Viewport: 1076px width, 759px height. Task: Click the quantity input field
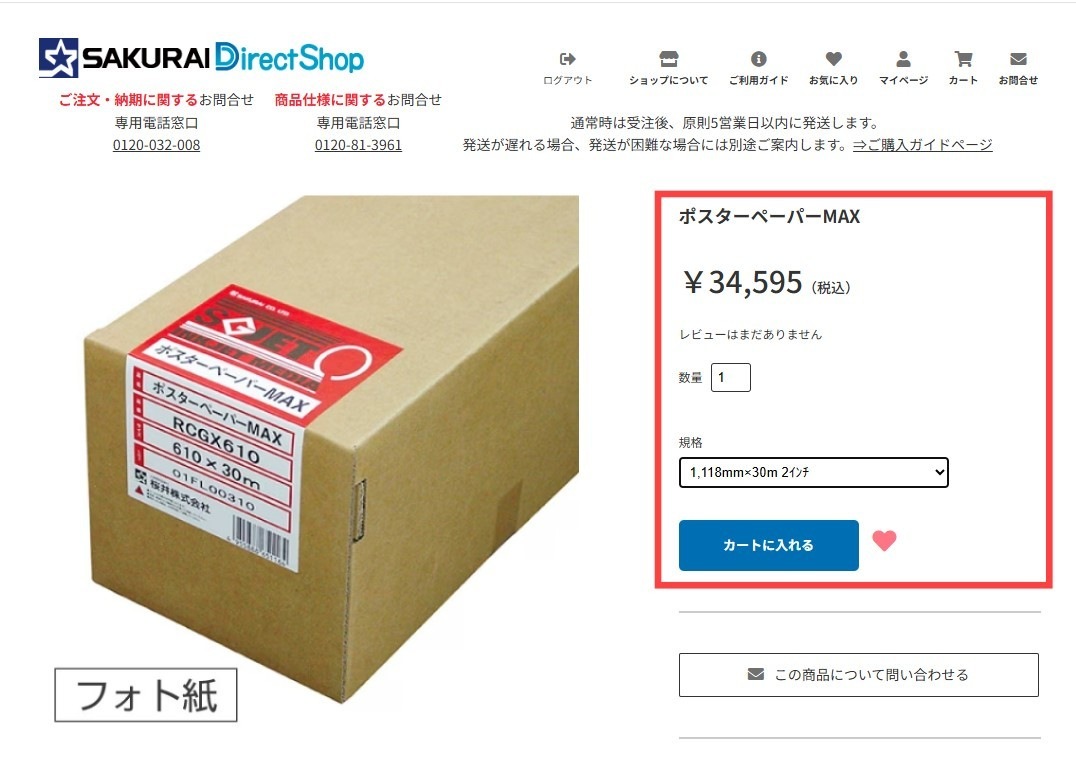(731, 377)
